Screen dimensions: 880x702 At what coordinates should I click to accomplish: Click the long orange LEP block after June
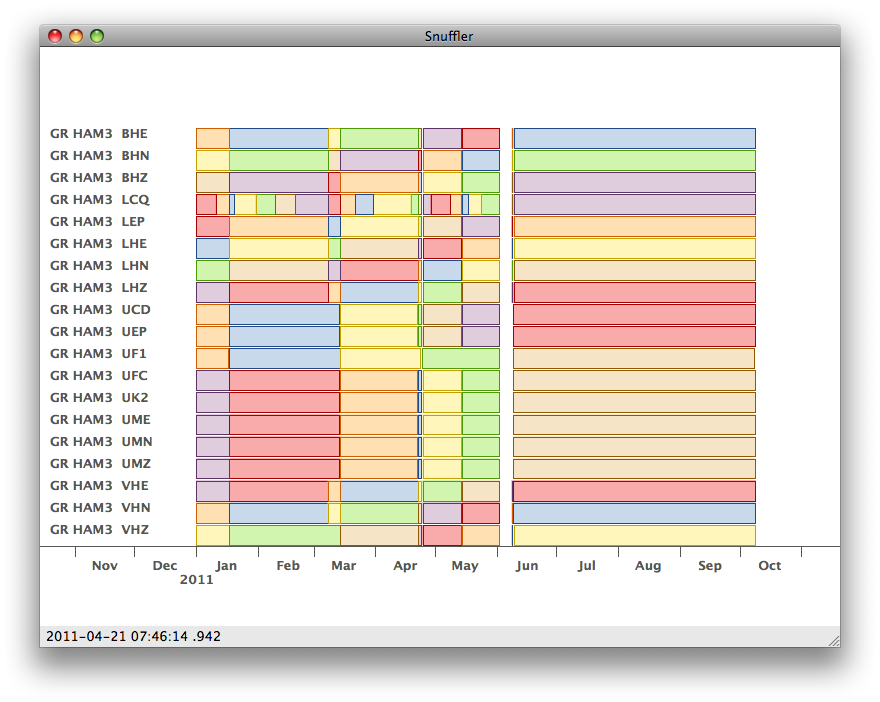coord(635,227)
